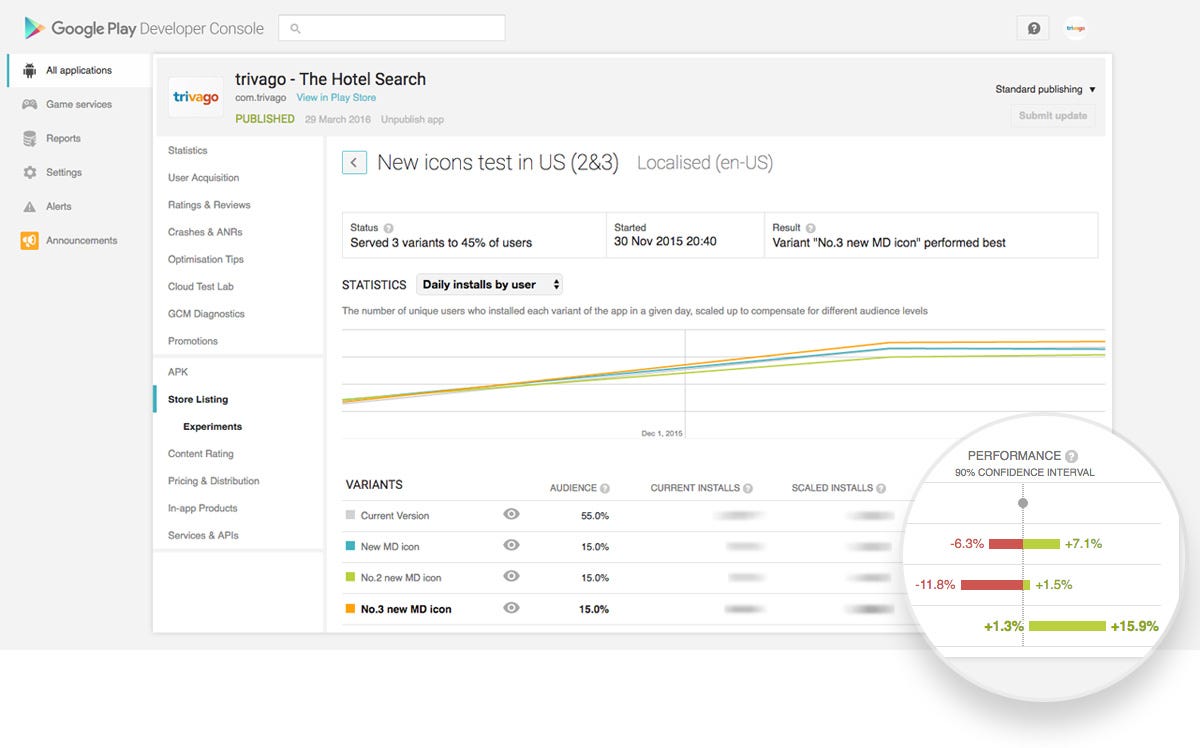Viewport: 1200px width, 748px height.
Task: Go back using the arrow button
Action: (354, 162)
